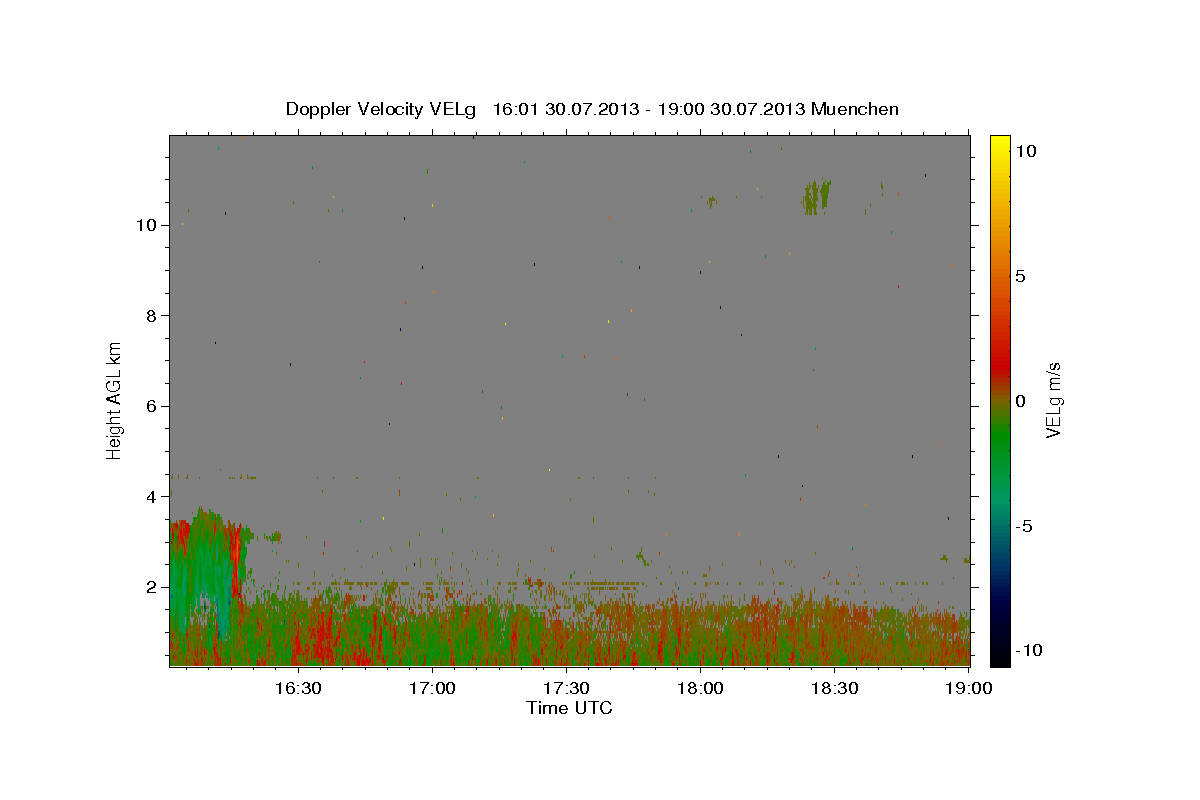Click the yellow top of the colorbar

click(1000, 145)
